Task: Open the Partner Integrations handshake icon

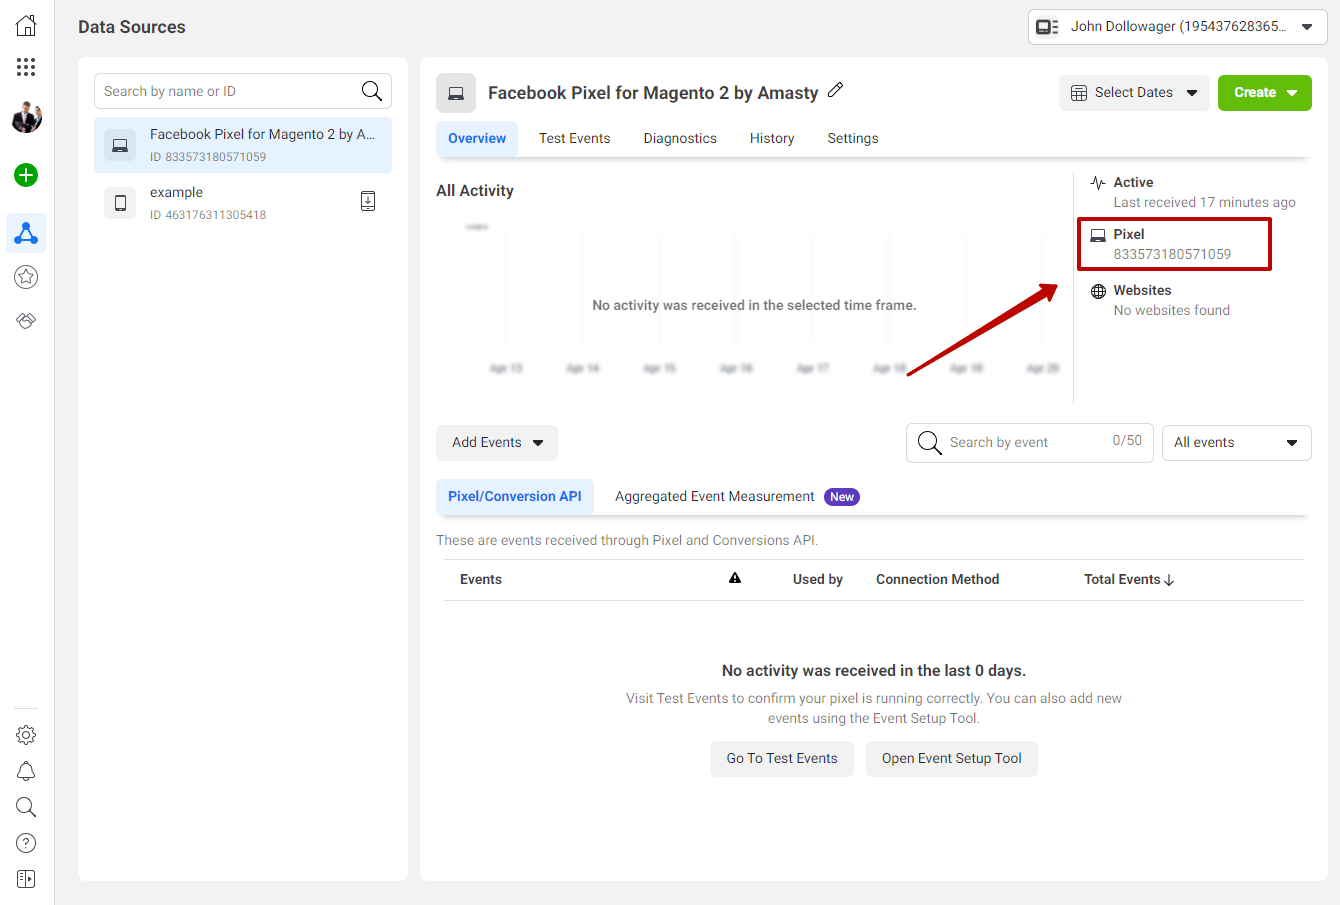Action: tap(26, 321)
